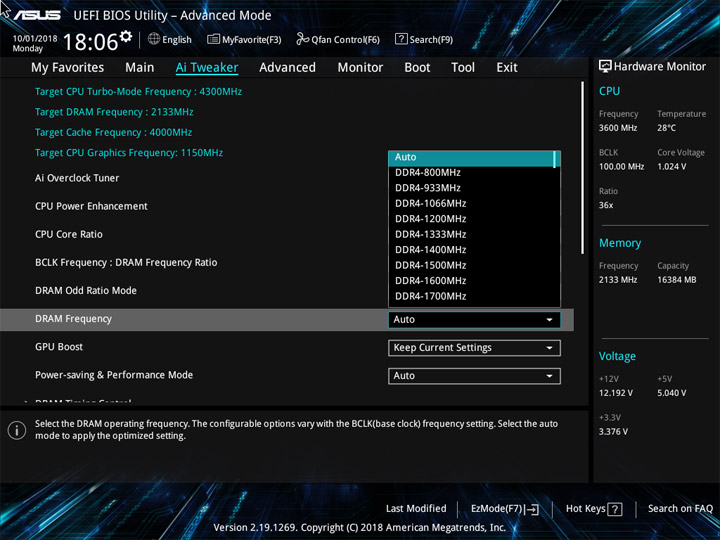Select DDR4-1500MHz option
Image resolution: width=720 pixels, height=540 pixels.
(x=471, y=265)
